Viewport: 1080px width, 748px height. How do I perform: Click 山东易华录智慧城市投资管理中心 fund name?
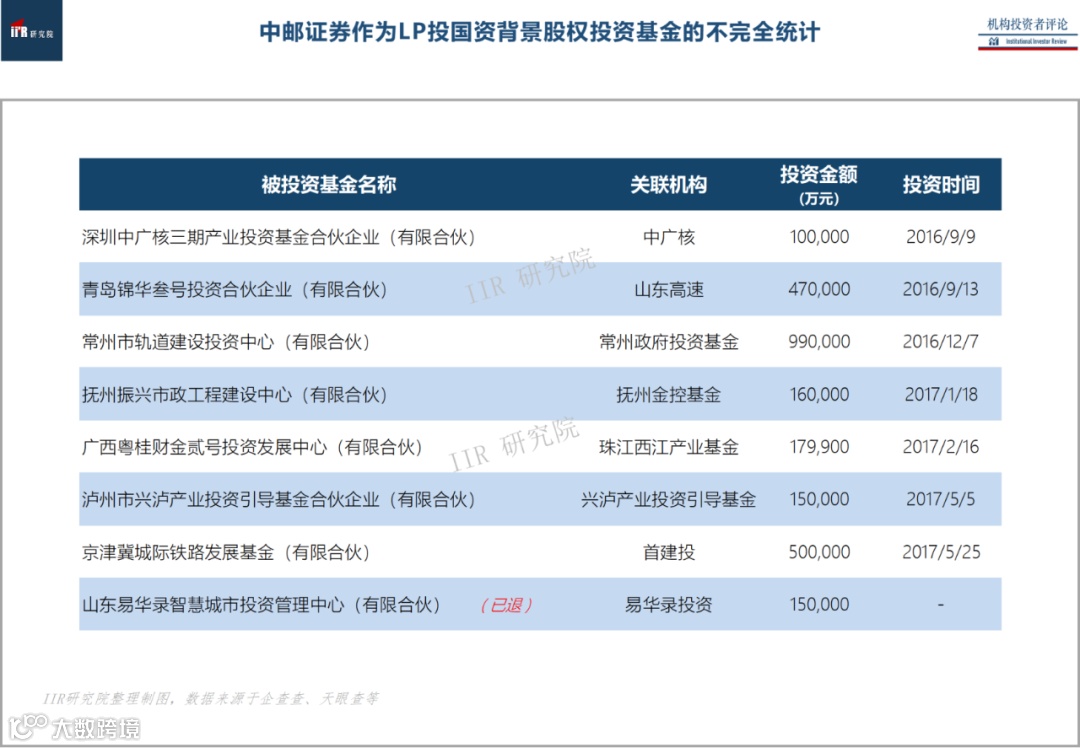[261, 605]
